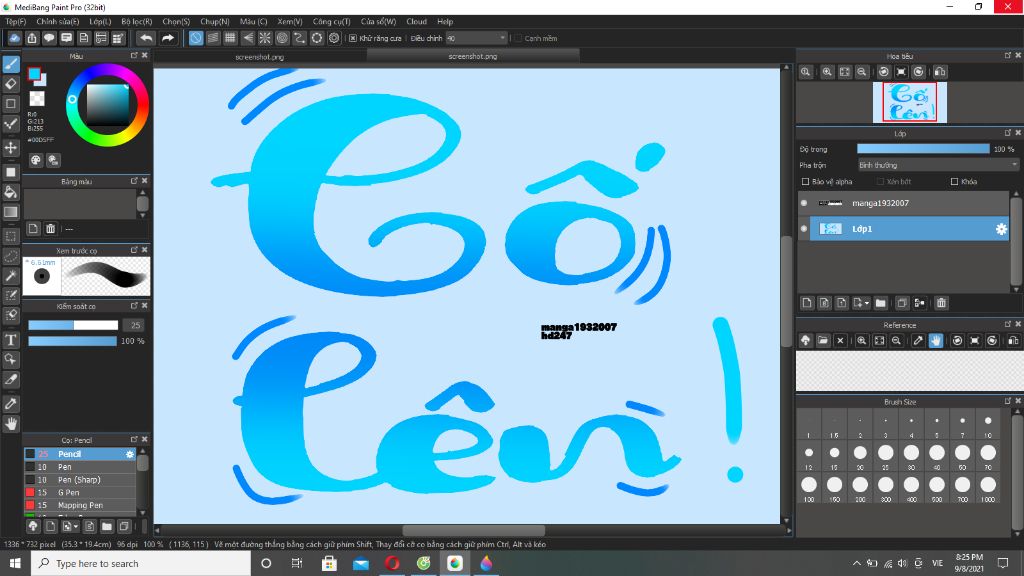1024x576 pixels.
Task: Hide the Lớp1 layer
Action: [x=804, y=229]
